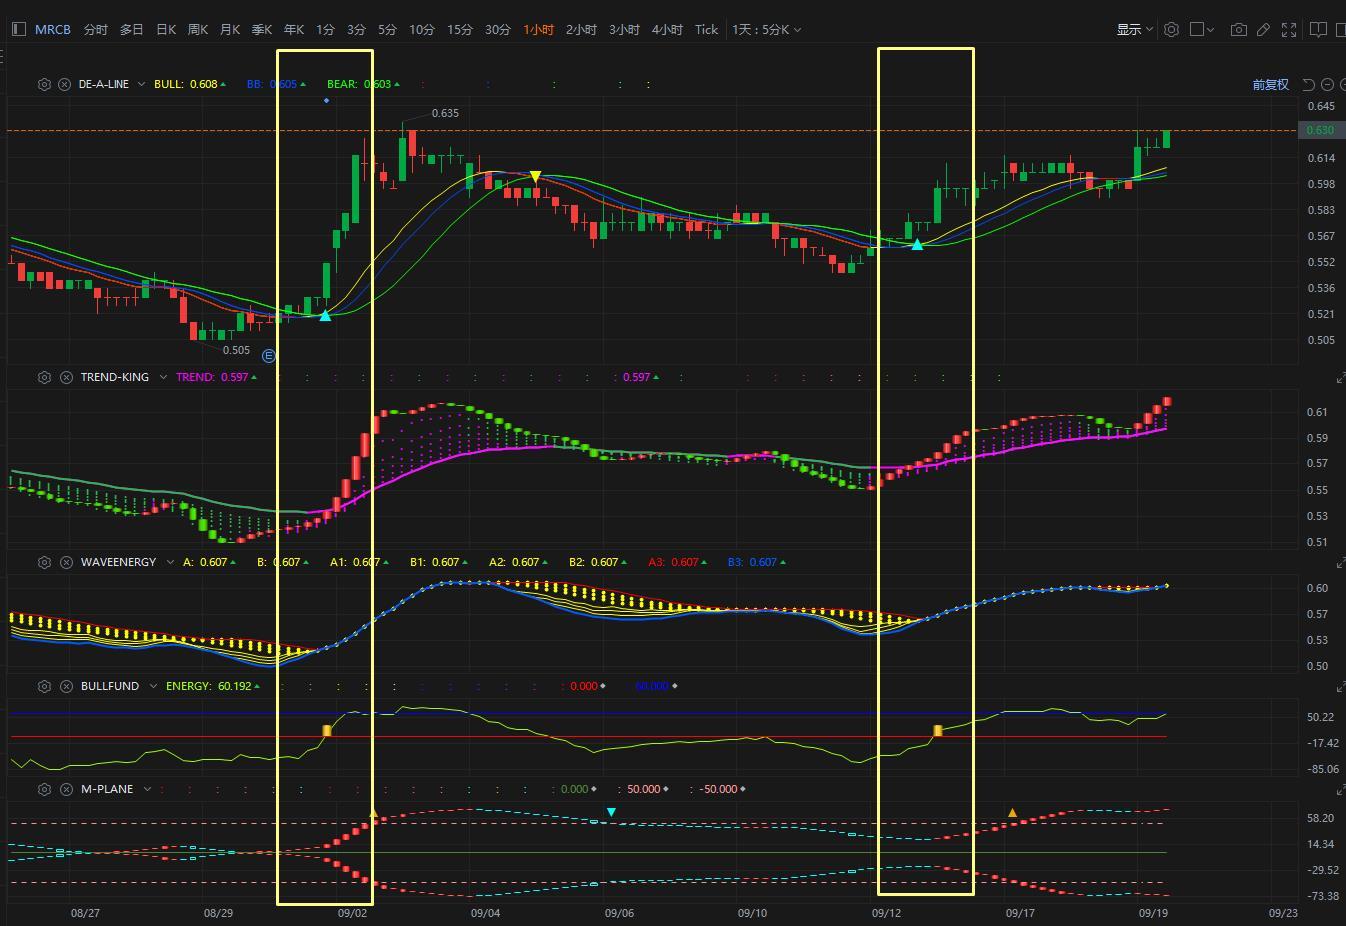1346x926 pixels.
Task: Remove the WAVEENERGY indicator
Action: point(66,562)
